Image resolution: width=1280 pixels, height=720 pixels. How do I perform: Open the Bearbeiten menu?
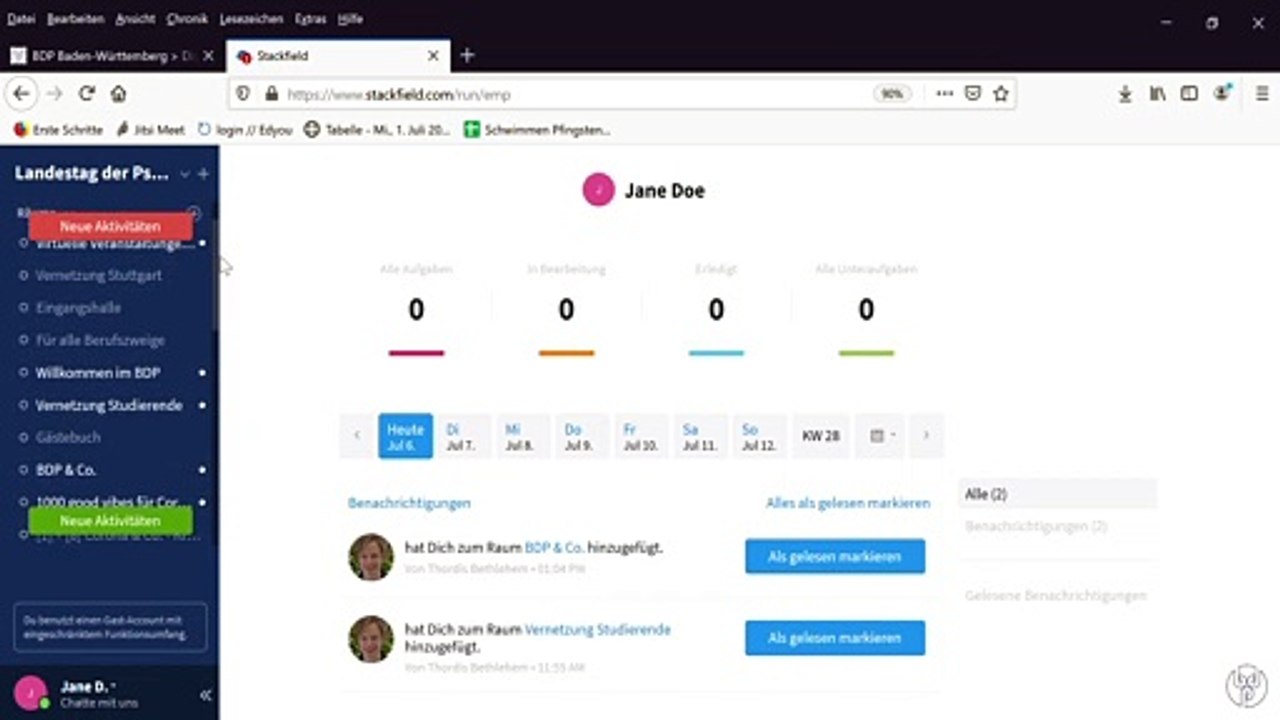[x=76, y=19]
